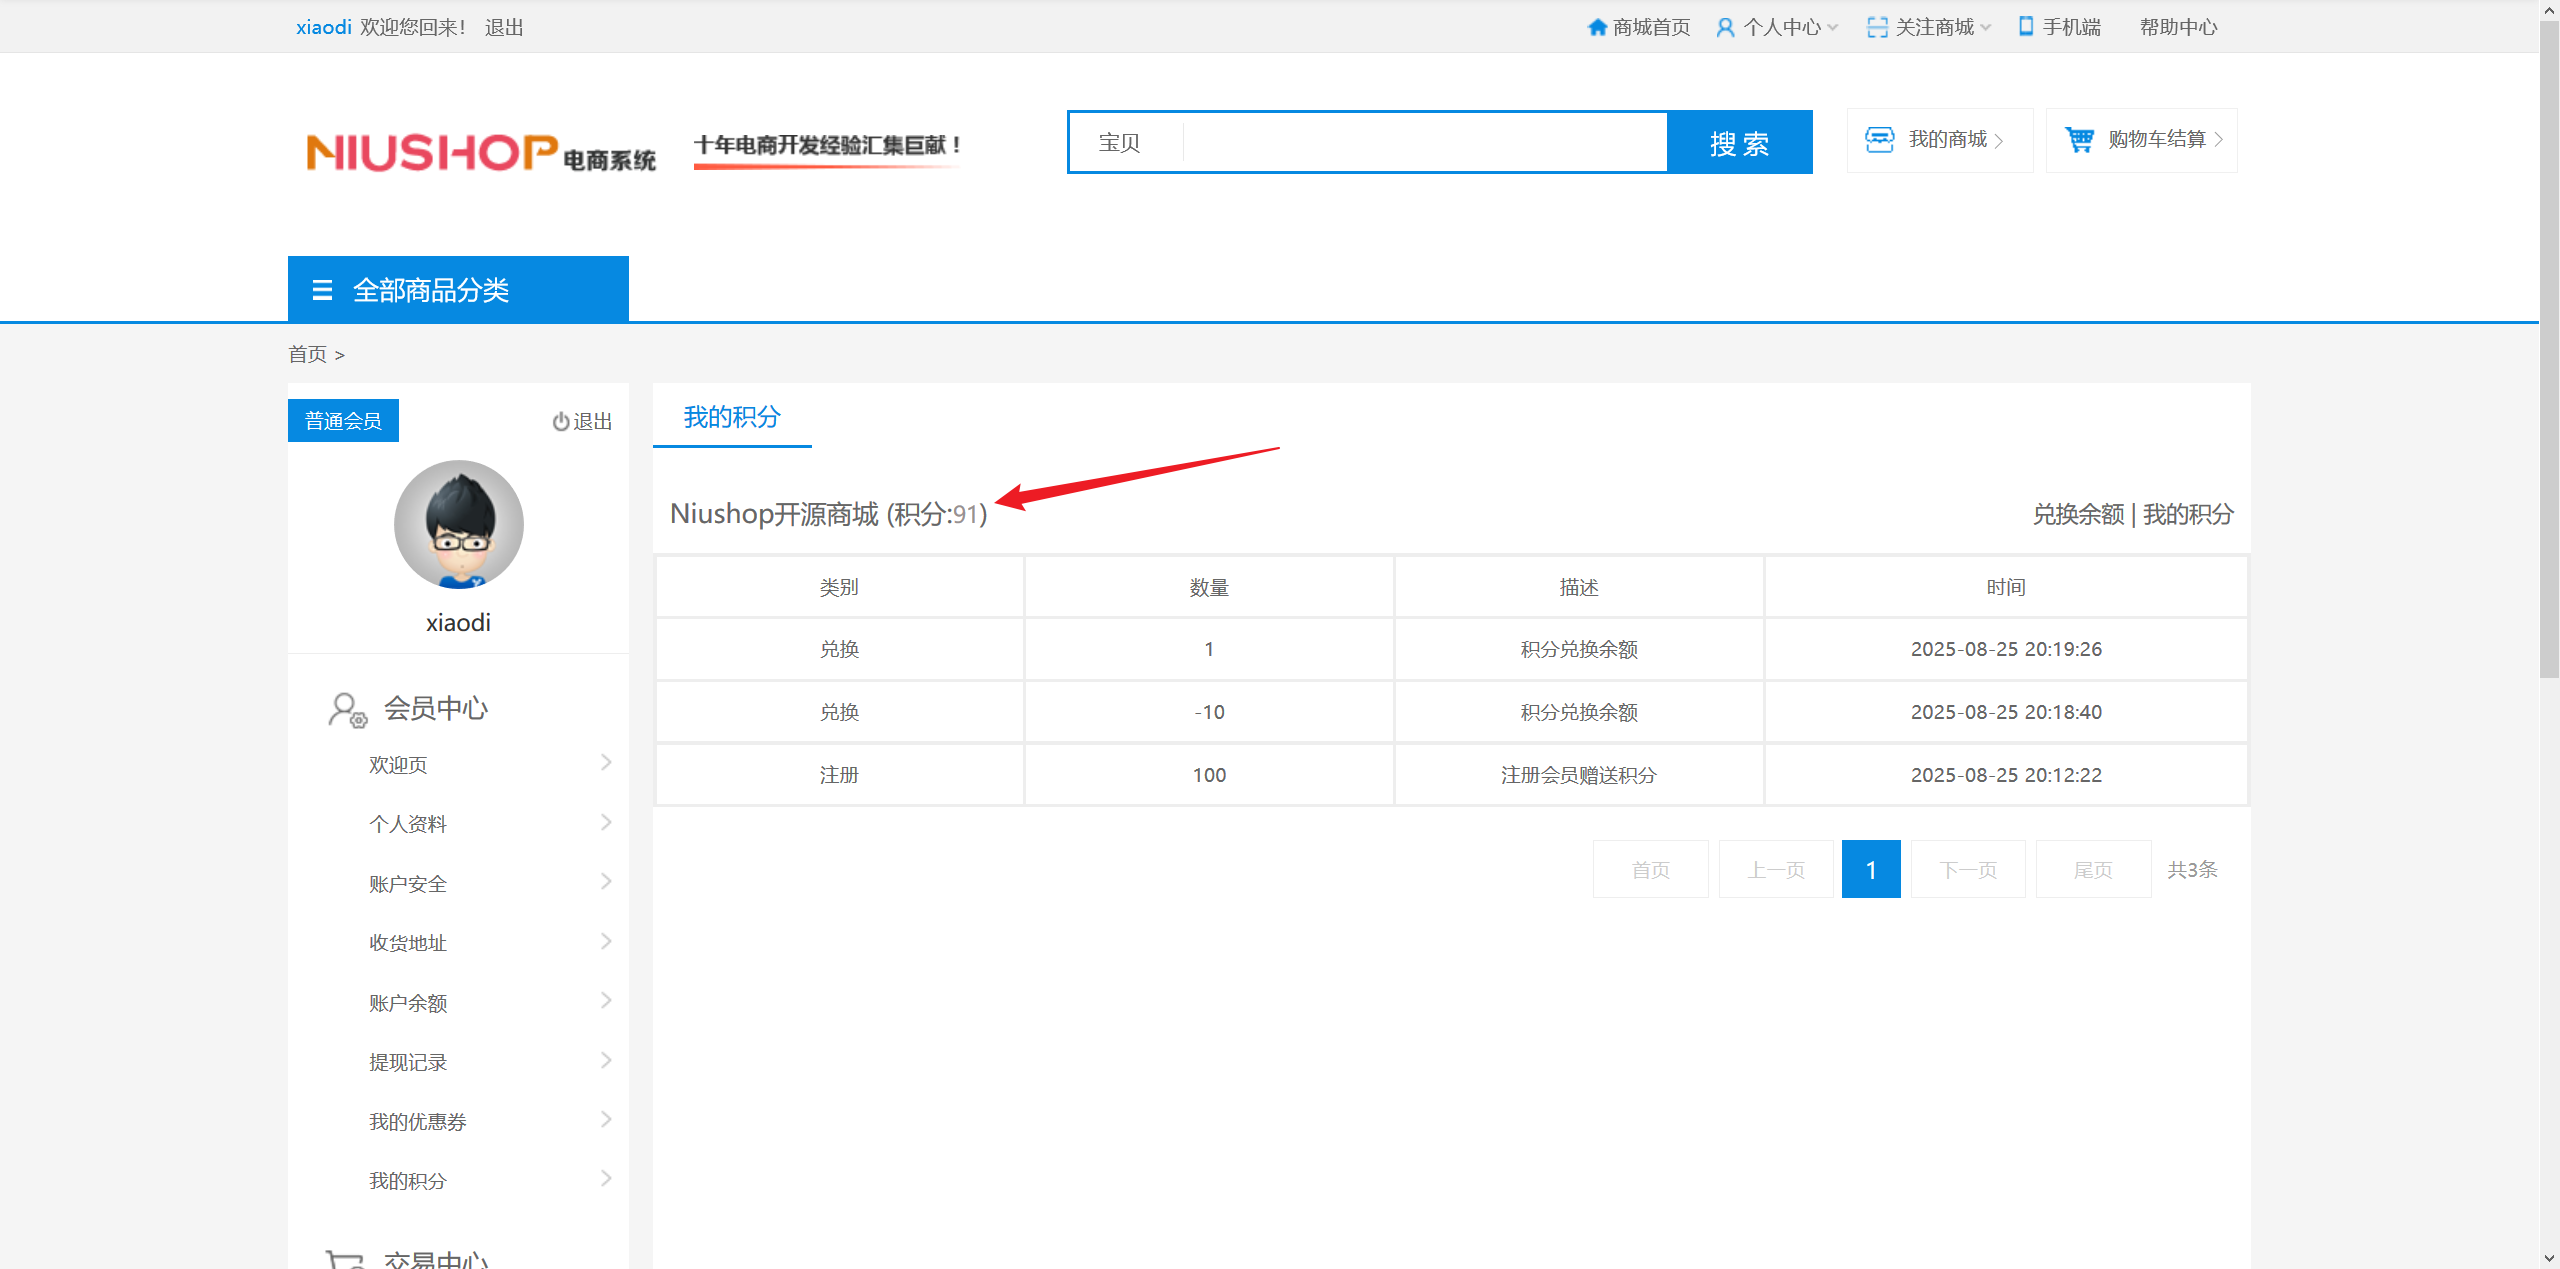This screenshot has height=1269, width=2560.
Task: Click the home icon beside 商城首页
Action: 1597,27
